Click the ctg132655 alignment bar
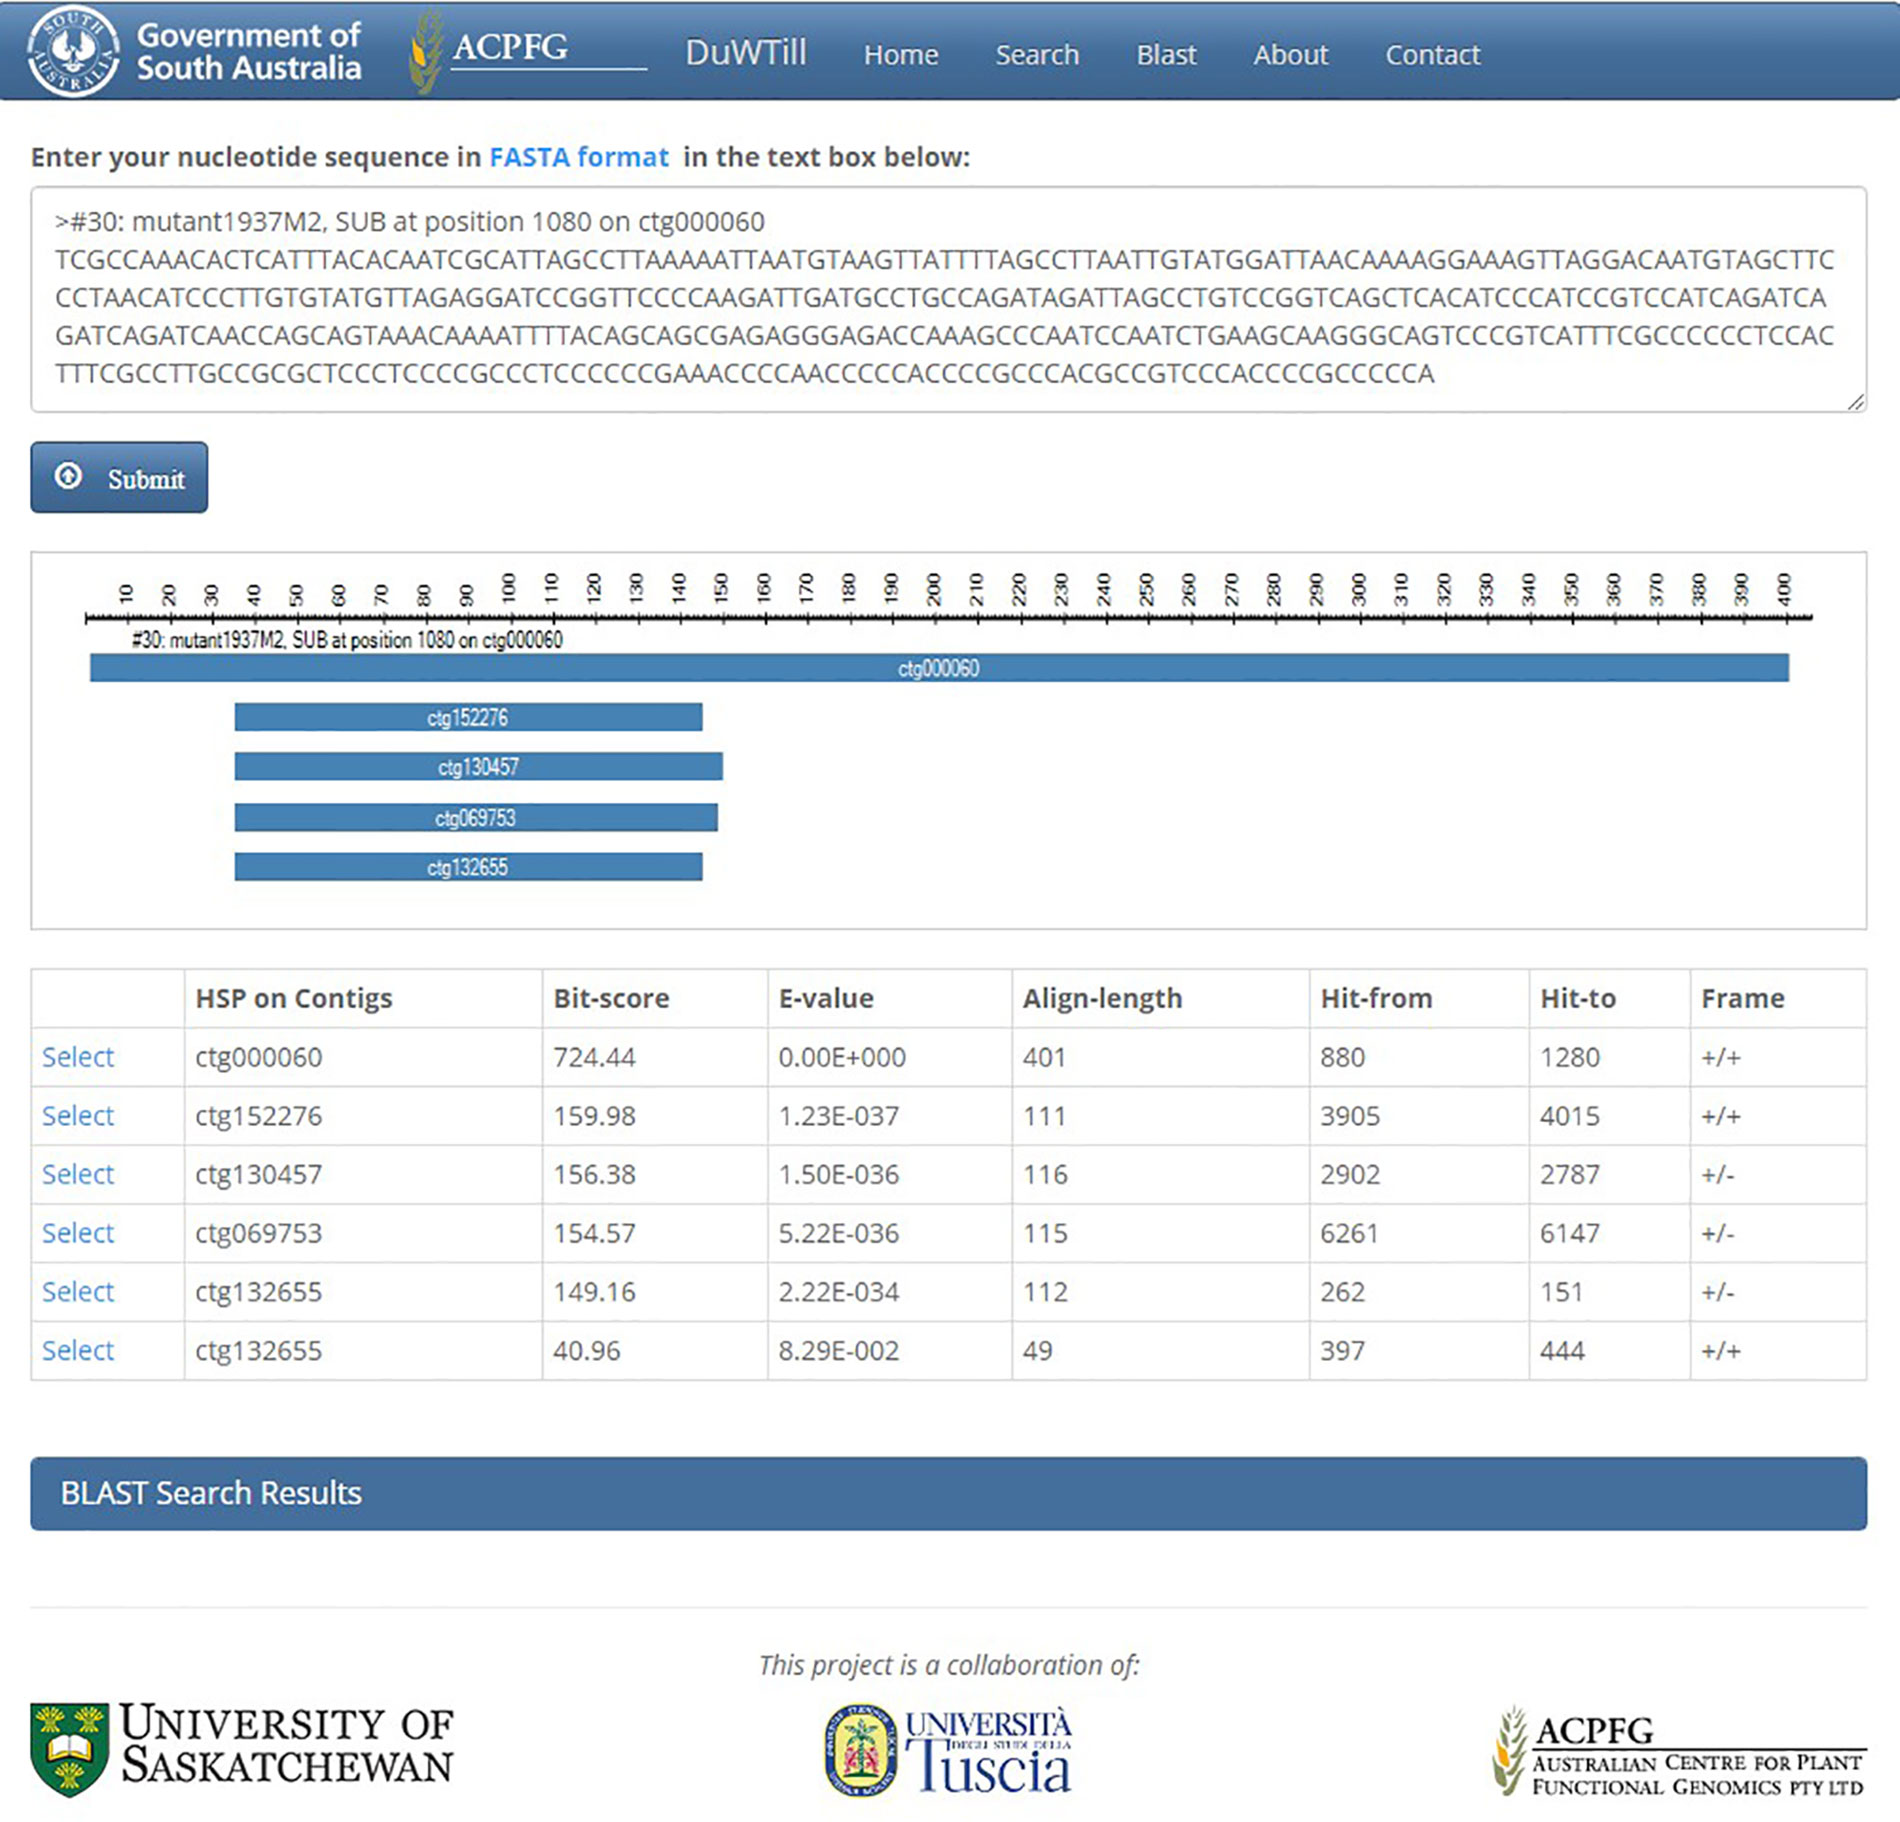Image resolution: width=1900 pixels, height=1822 pixels. coord(468,867)
